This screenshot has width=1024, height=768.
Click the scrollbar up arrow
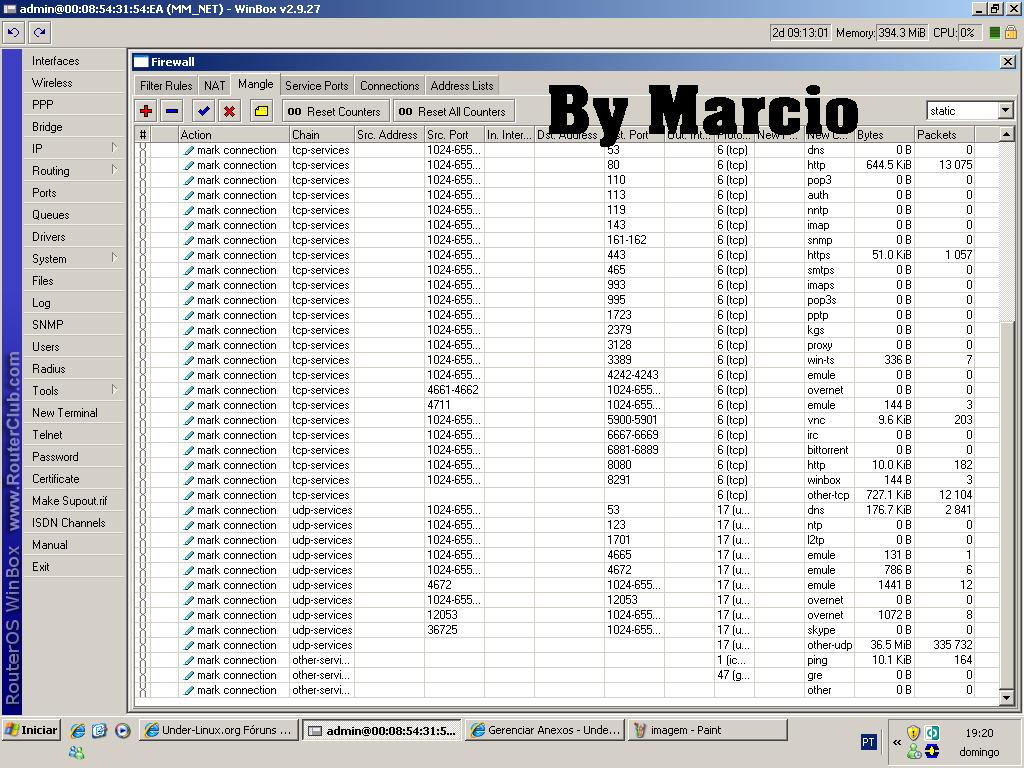point(1006,135)
